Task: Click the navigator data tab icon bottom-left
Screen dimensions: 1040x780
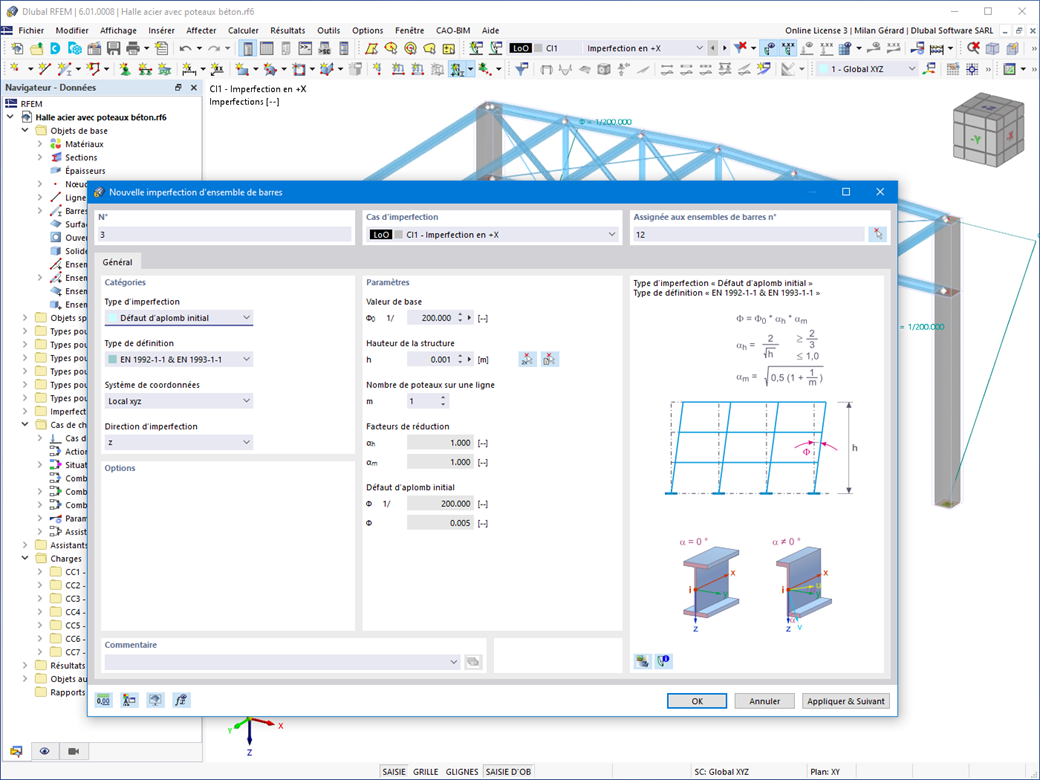Action: click(16, 751)
